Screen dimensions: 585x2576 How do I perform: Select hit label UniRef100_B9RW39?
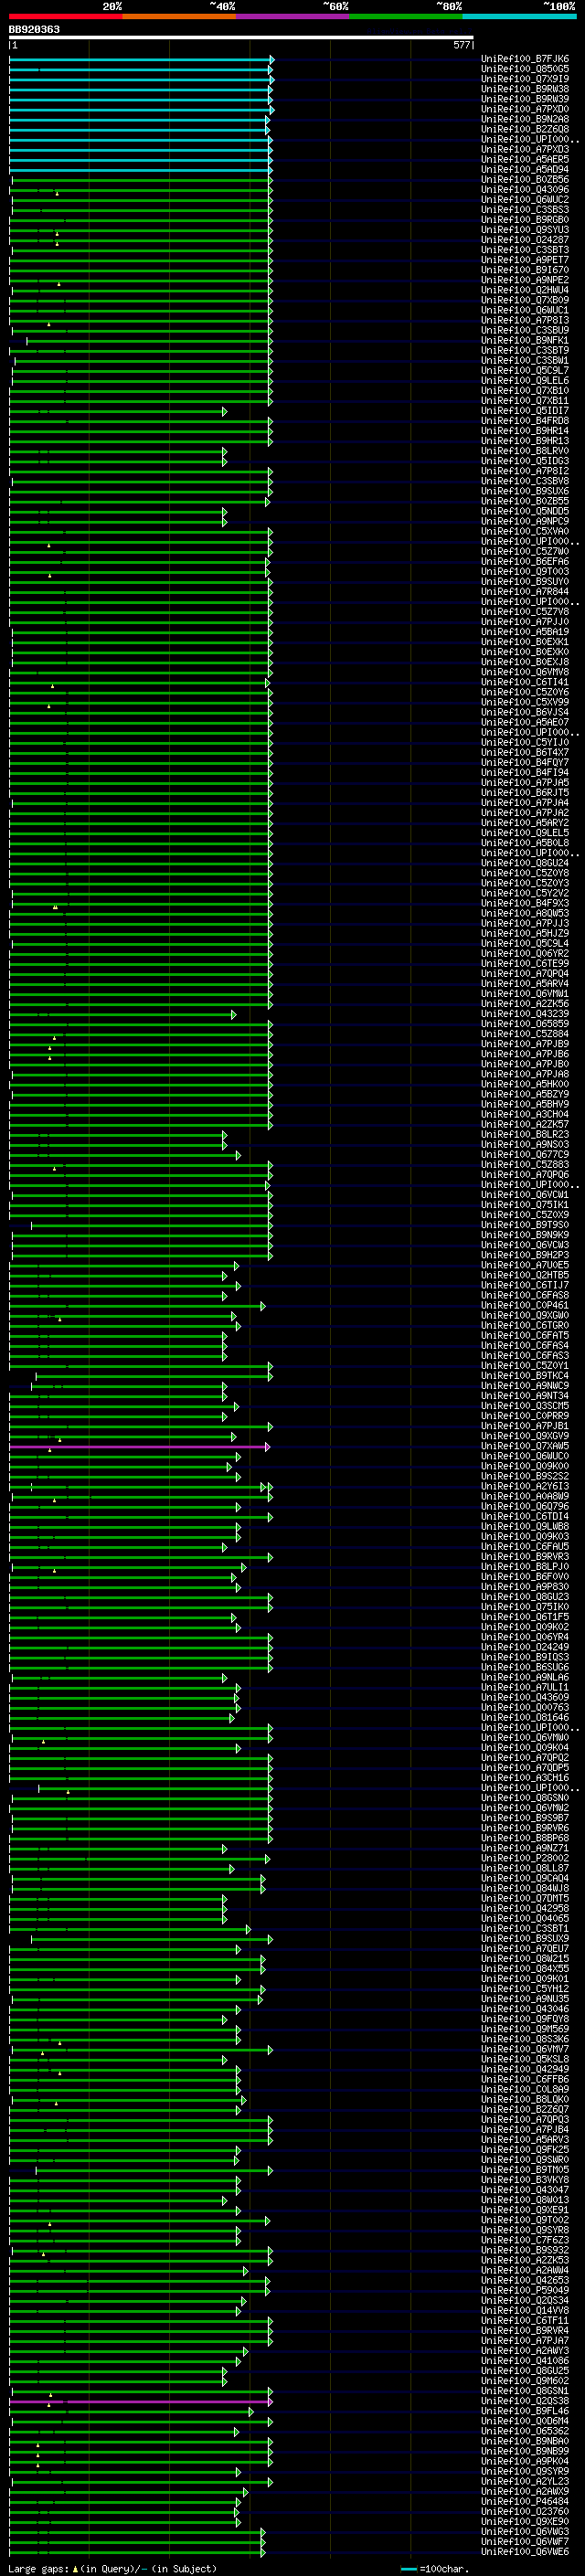[525, 99]
